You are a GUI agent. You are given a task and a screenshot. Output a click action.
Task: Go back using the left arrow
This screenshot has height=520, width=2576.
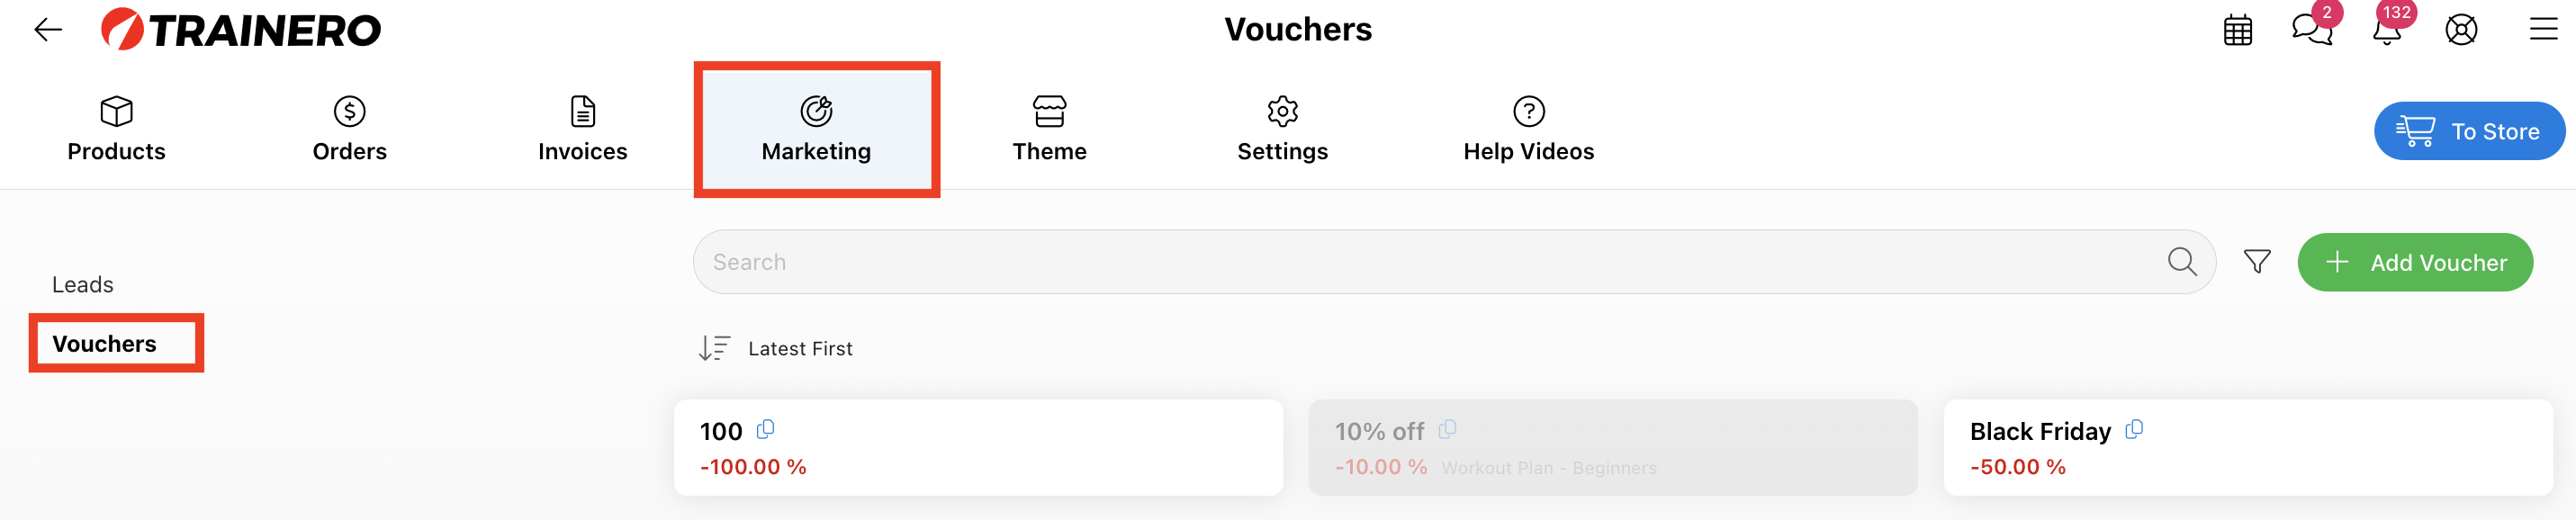pos(47,30)
